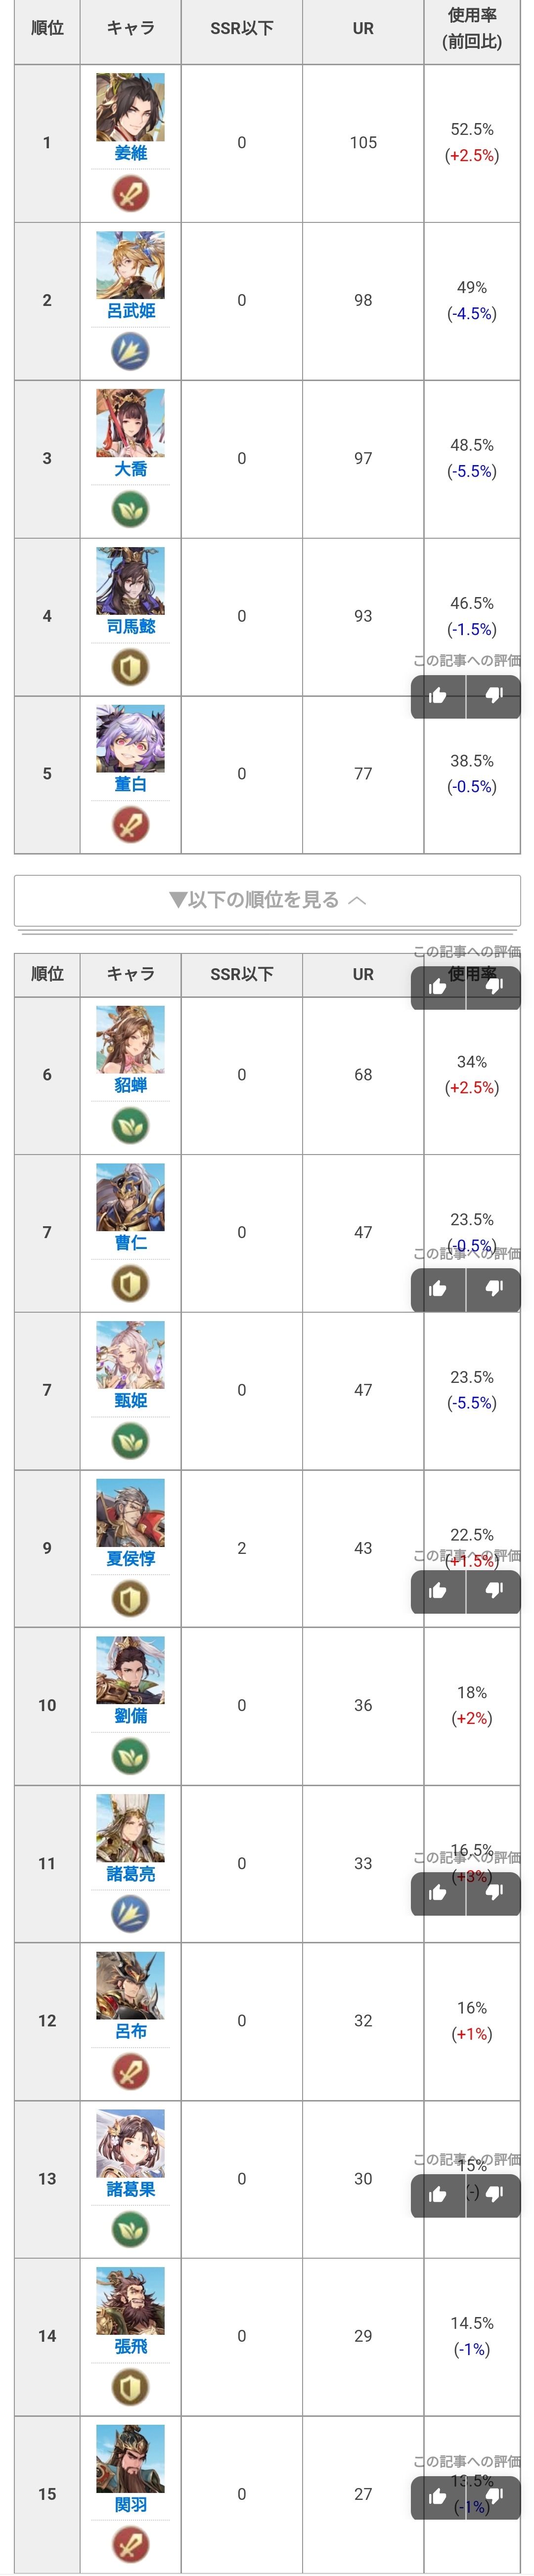Click the gold shield icon under 司馬懿

coord(130,667)
